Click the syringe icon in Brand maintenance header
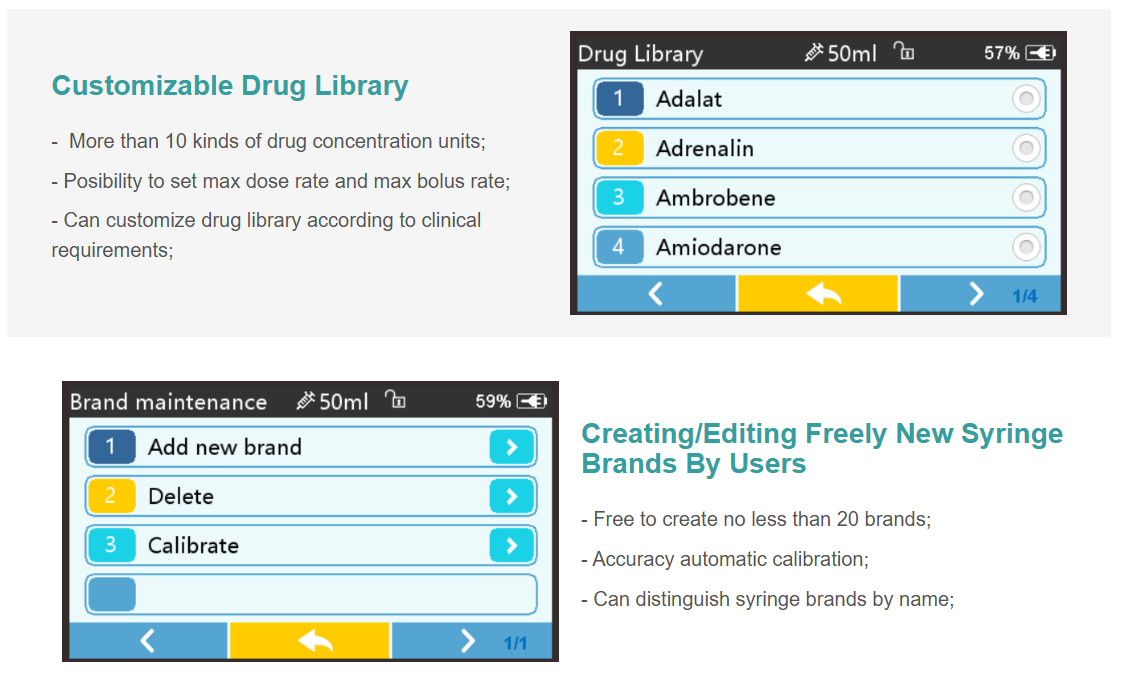 pyautogui.click(x=306, y=400)
